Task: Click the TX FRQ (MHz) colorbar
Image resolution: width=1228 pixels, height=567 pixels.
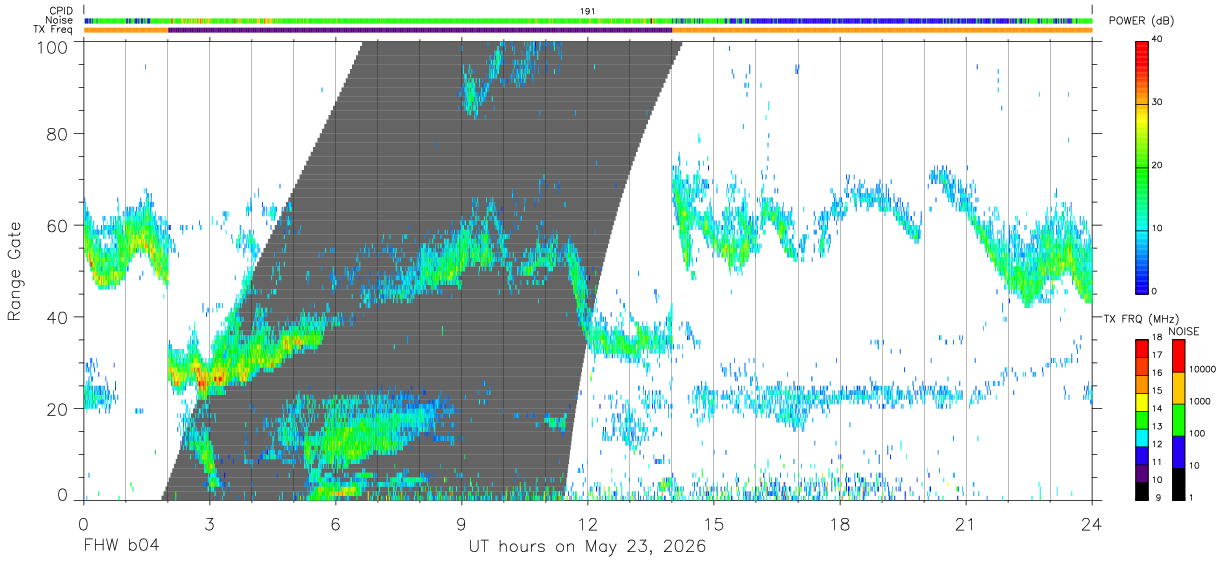Action: click(x=1142, y=420)
